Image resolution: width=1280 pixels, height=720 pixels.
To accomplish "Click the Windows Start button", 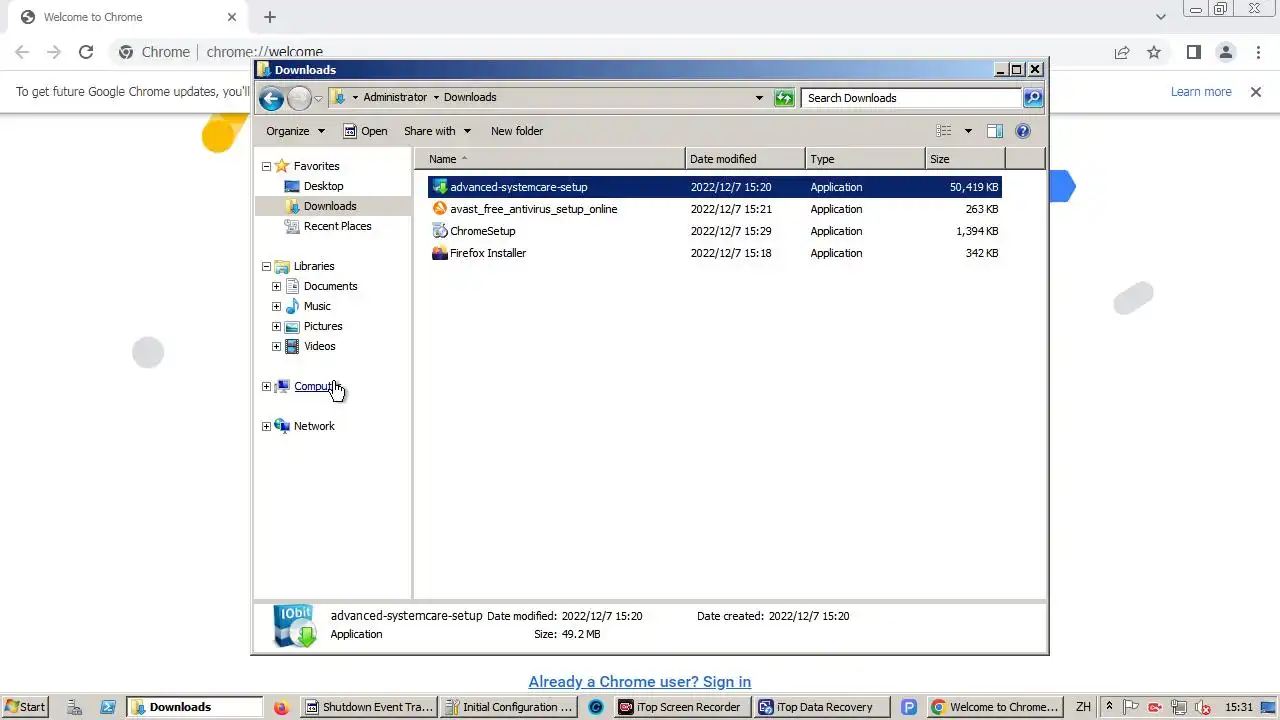I will (x=25, y=707).
